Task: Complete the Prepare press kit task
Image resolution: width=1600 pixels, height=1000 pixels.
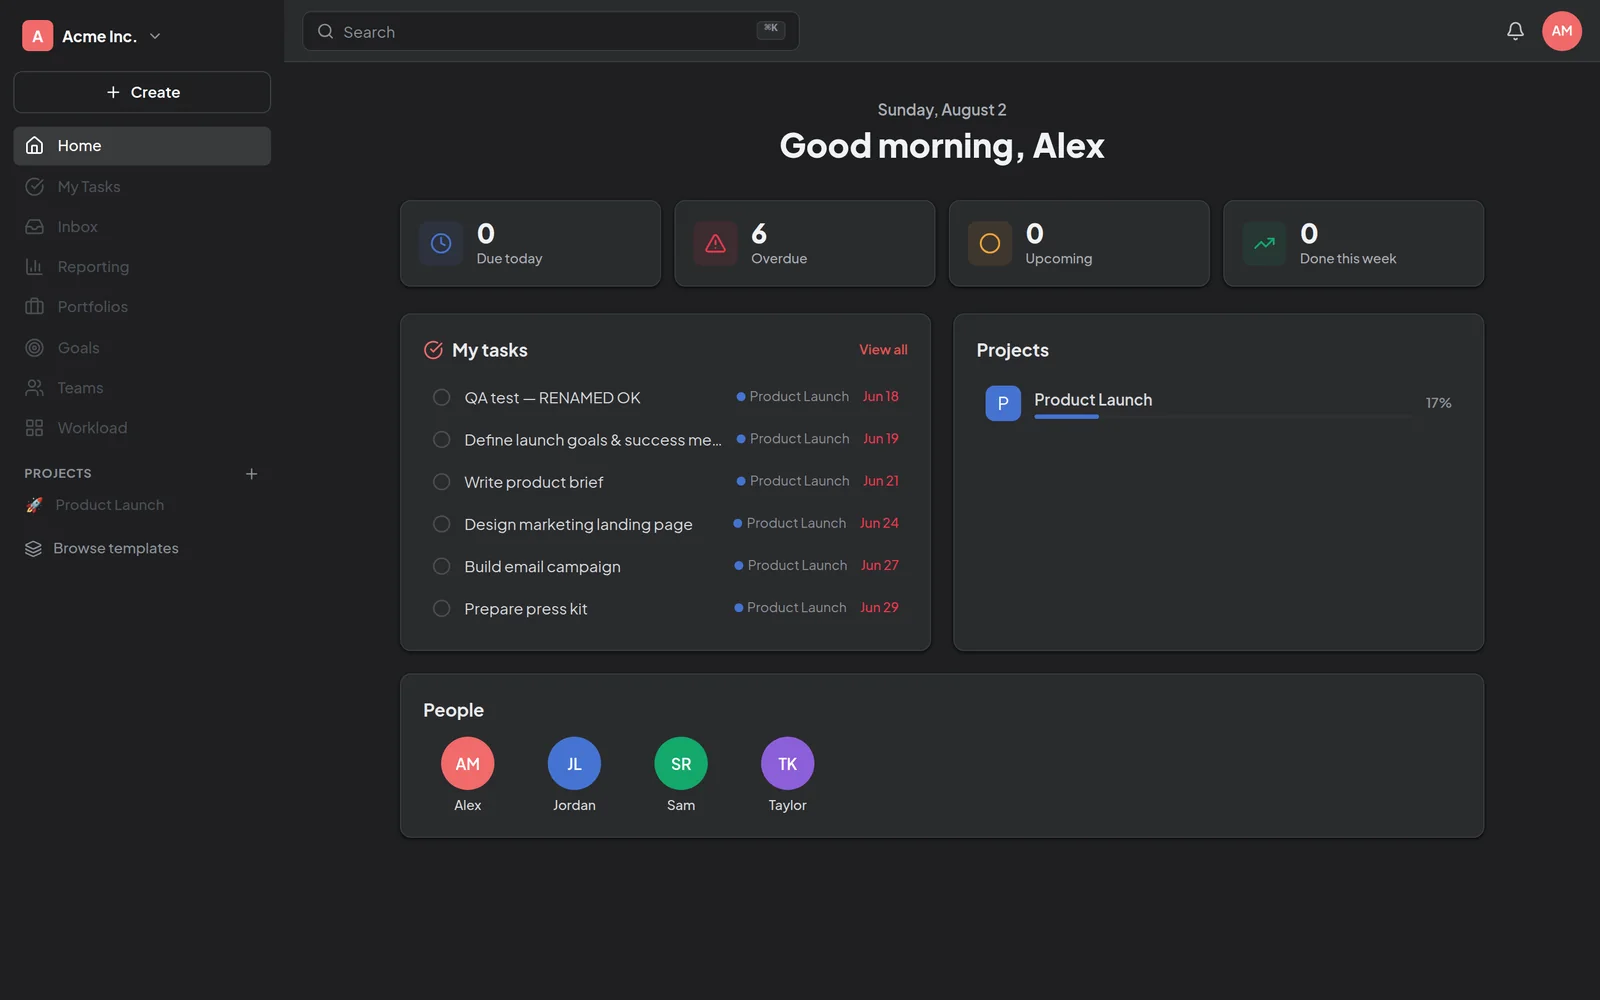Action: pyautogui.click(x=441, y=609)
